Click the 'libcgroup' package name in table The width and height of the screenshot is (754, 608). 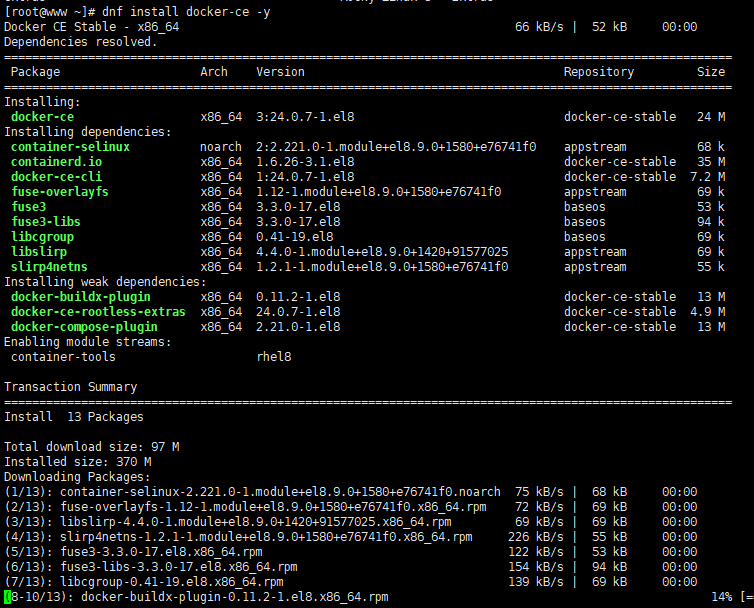click(42, 237)
